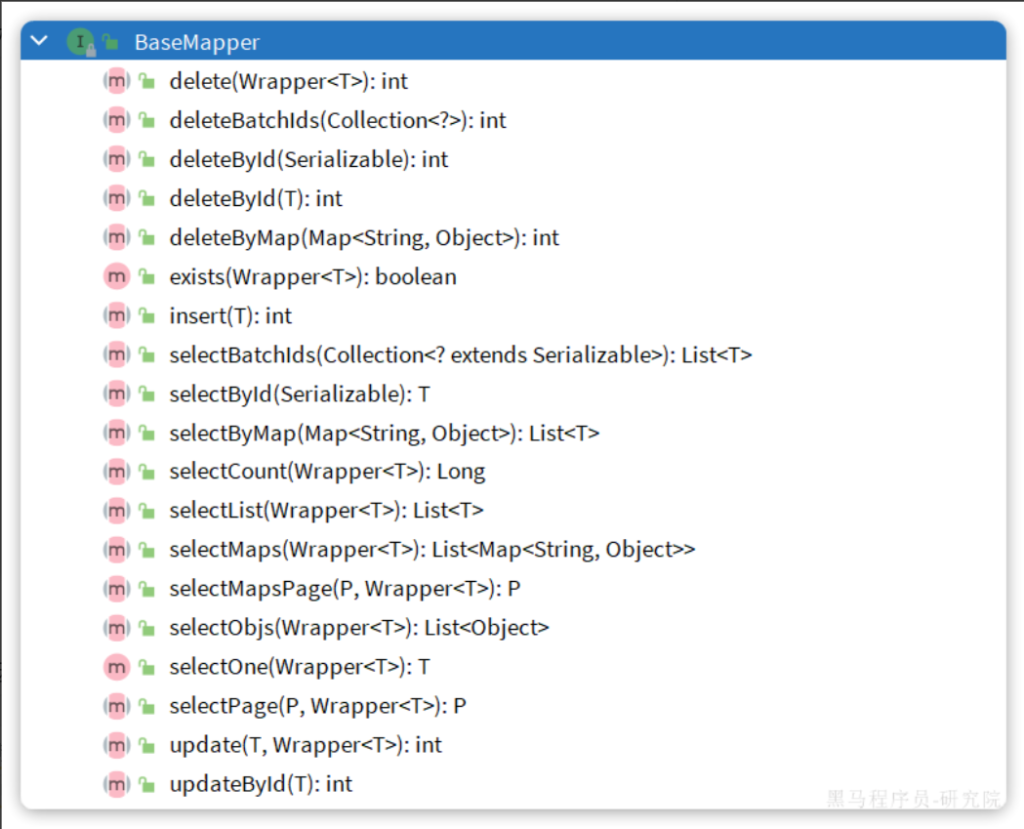Click method icon beside delete(Wrapper<T>)
The width and height of the screenshot is (1024, 829).
[117, 81]
